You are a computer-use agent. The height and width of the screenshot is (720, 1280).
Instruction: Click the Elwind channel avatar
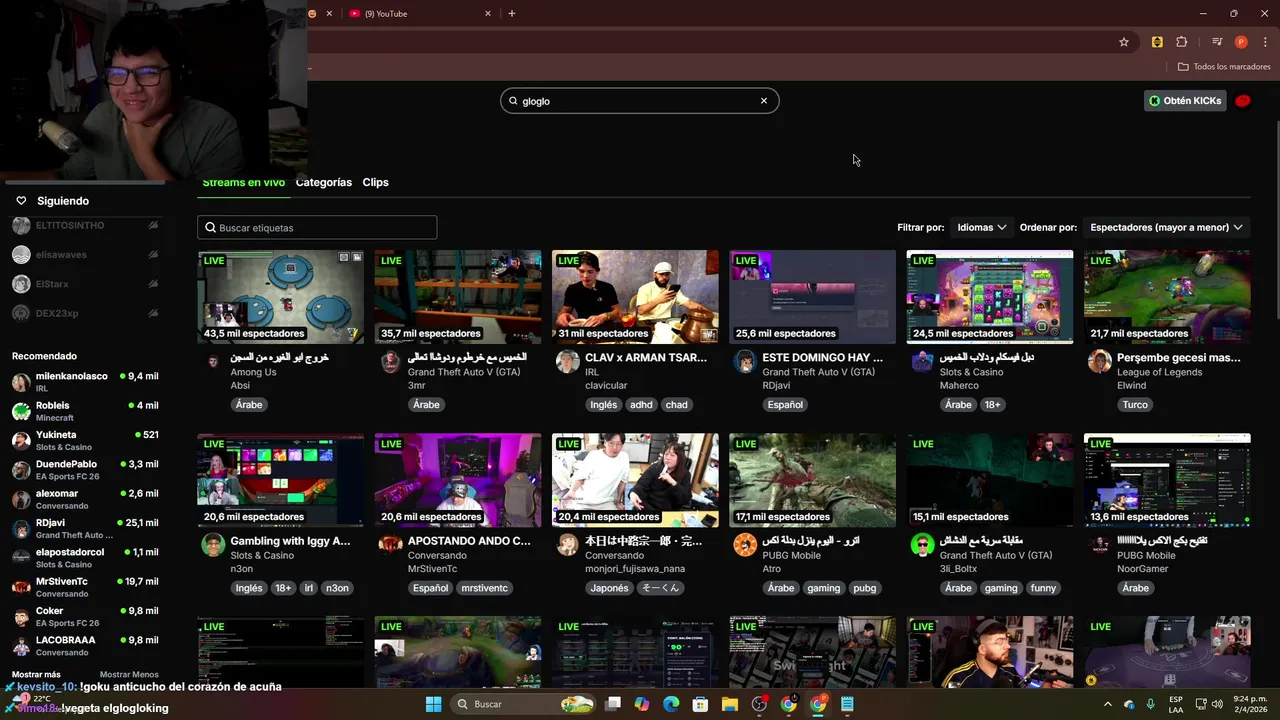(1100, 362)
